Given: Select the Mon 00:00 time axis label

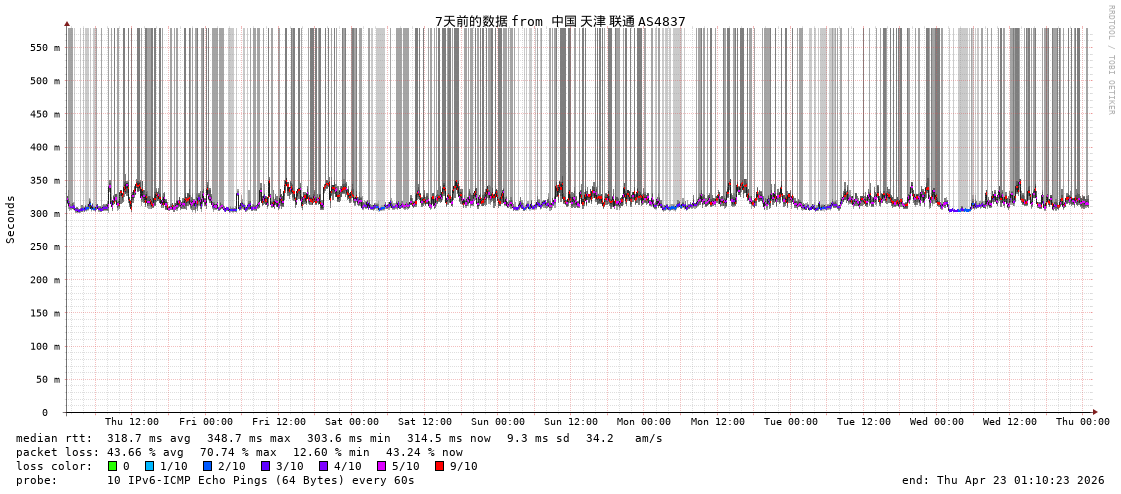Looking at the screenshot, I should (644, 422).
